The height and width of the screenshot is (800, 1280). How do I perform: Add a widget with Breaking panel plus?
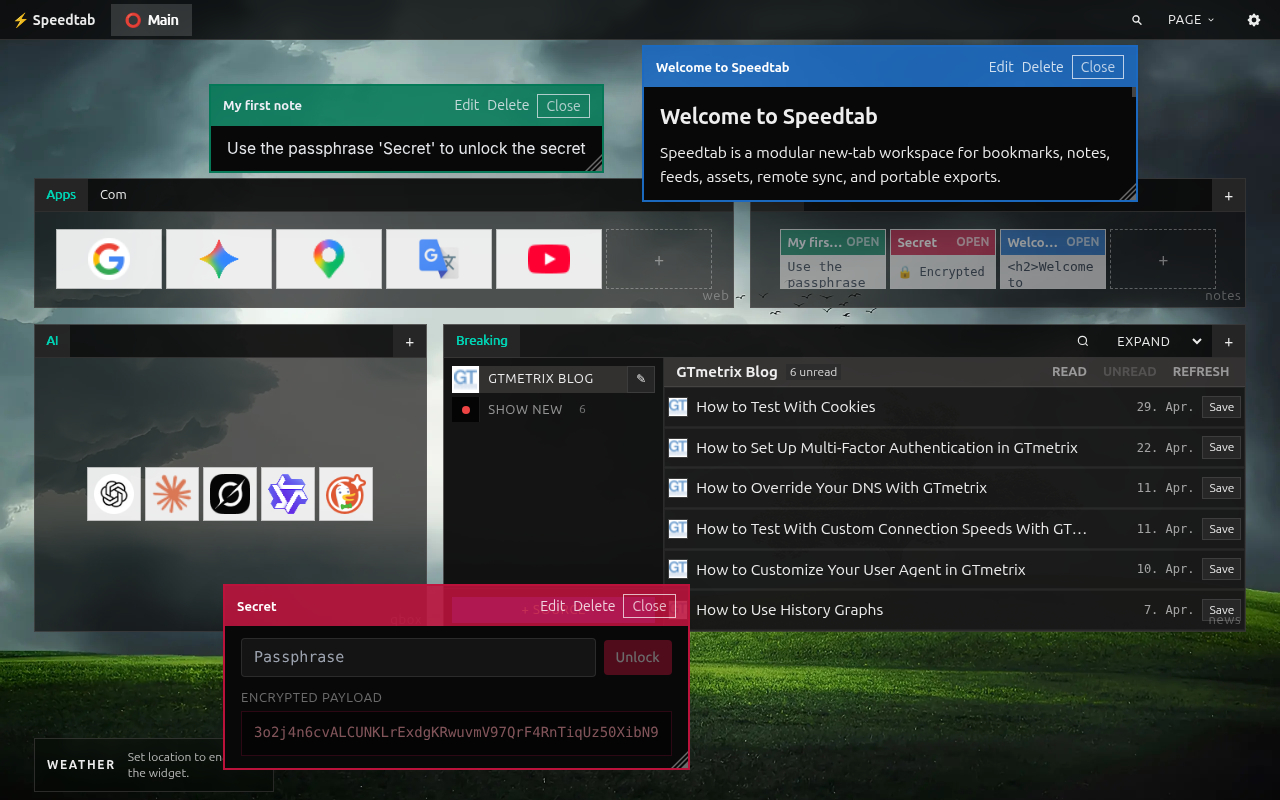click(x=1229, y=342)
